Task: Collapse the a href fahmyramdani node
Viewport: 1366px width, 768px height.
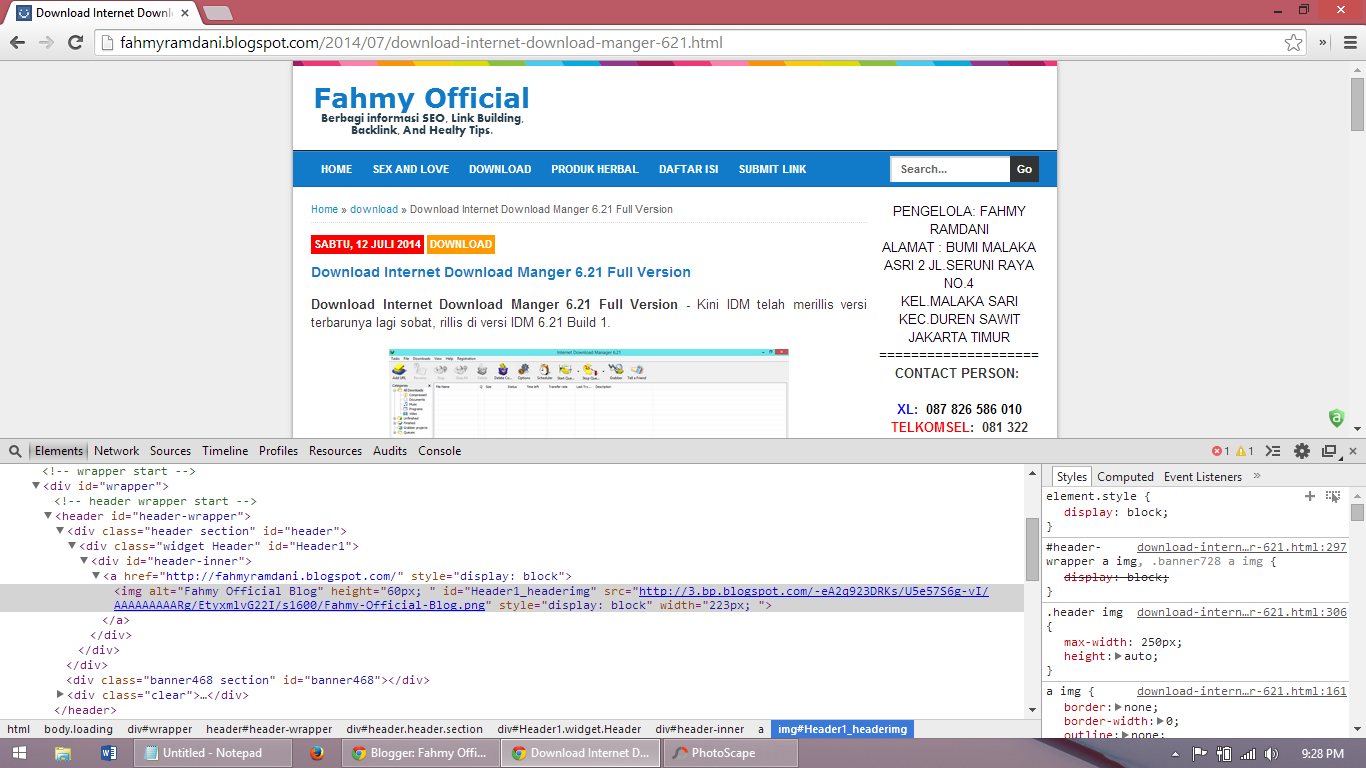Action: tap(96, 576)
